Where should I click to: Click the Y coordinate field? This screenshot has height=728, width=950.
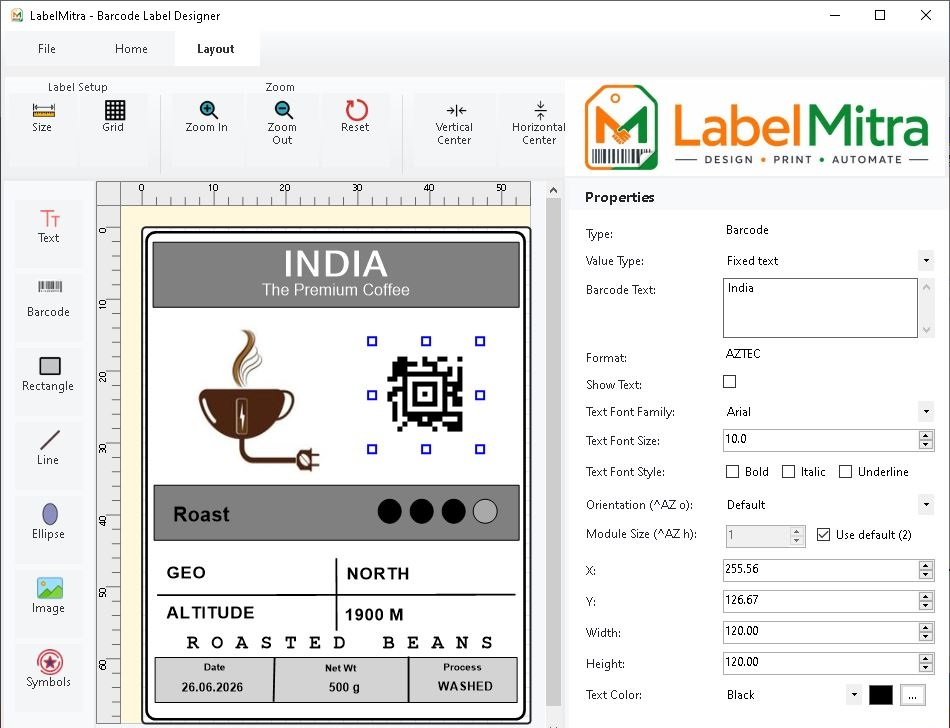[820, 600]
